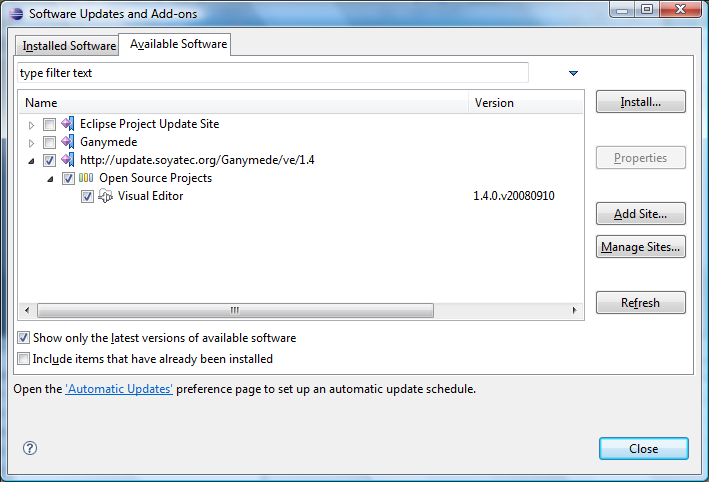
Task: Focus the type filter text field
Action: click(273, 73)
